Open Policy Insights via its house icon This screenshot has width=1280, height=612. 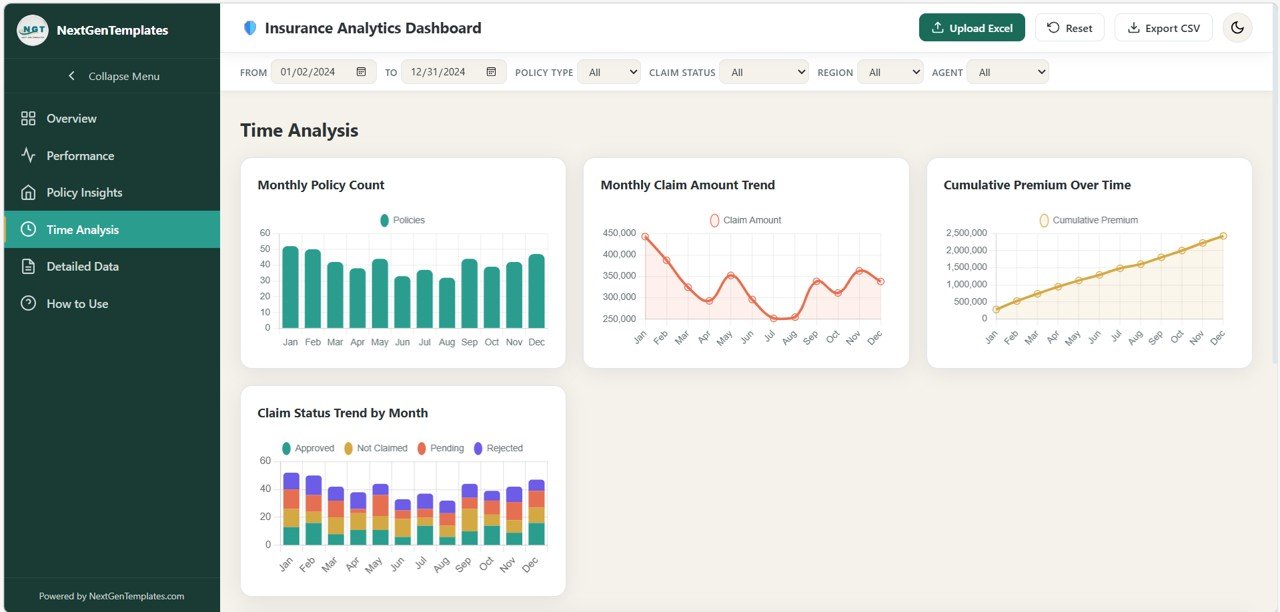pyautogui.click(x=30, y=192)
